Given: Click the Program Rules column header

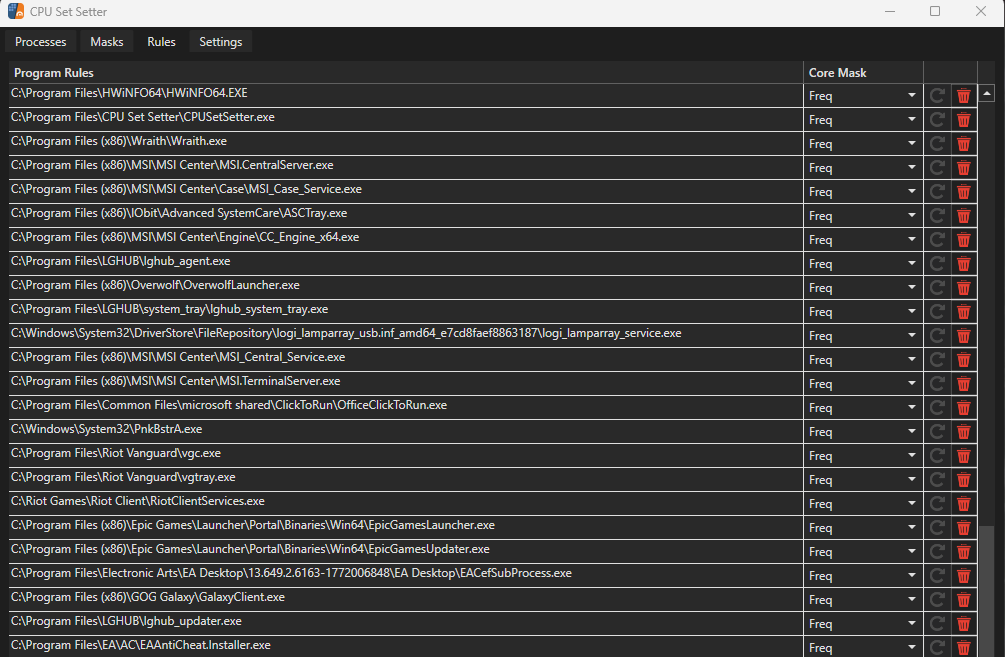Looking at the screenshot, I should pos(406,72).
